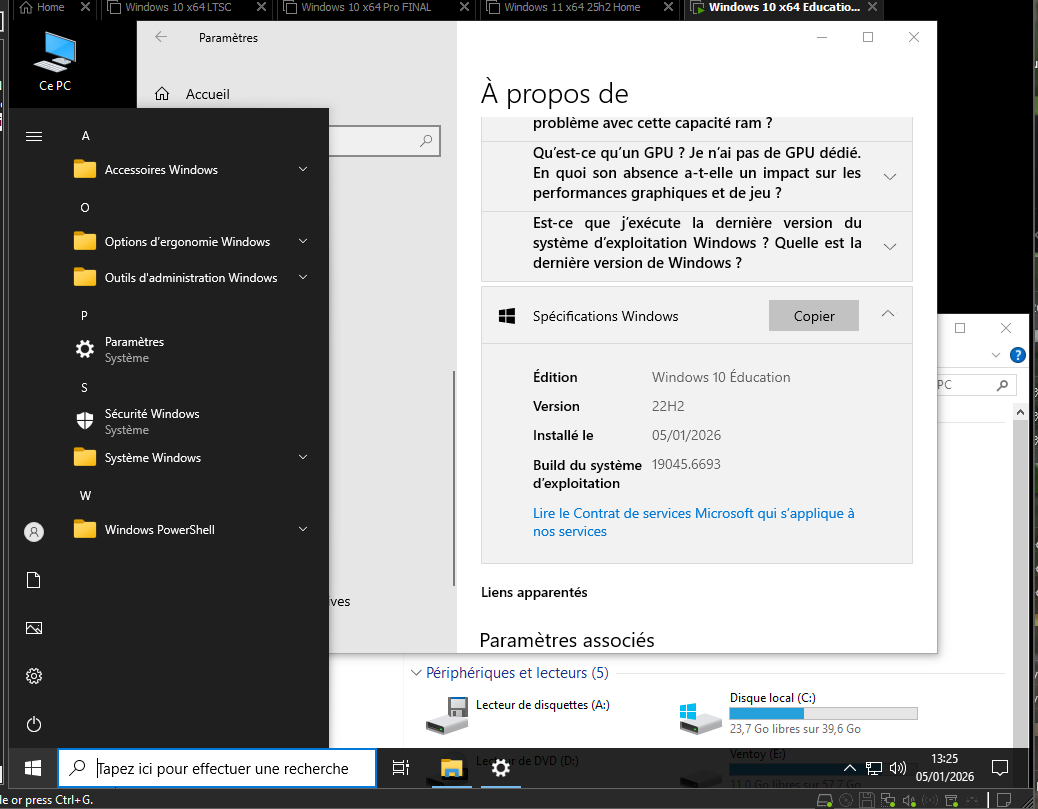This screenshot has height=809, width=1038.
Task: Switch to File Explorer on taskbar
Action: pyautogui.click(x=451, y=768)
